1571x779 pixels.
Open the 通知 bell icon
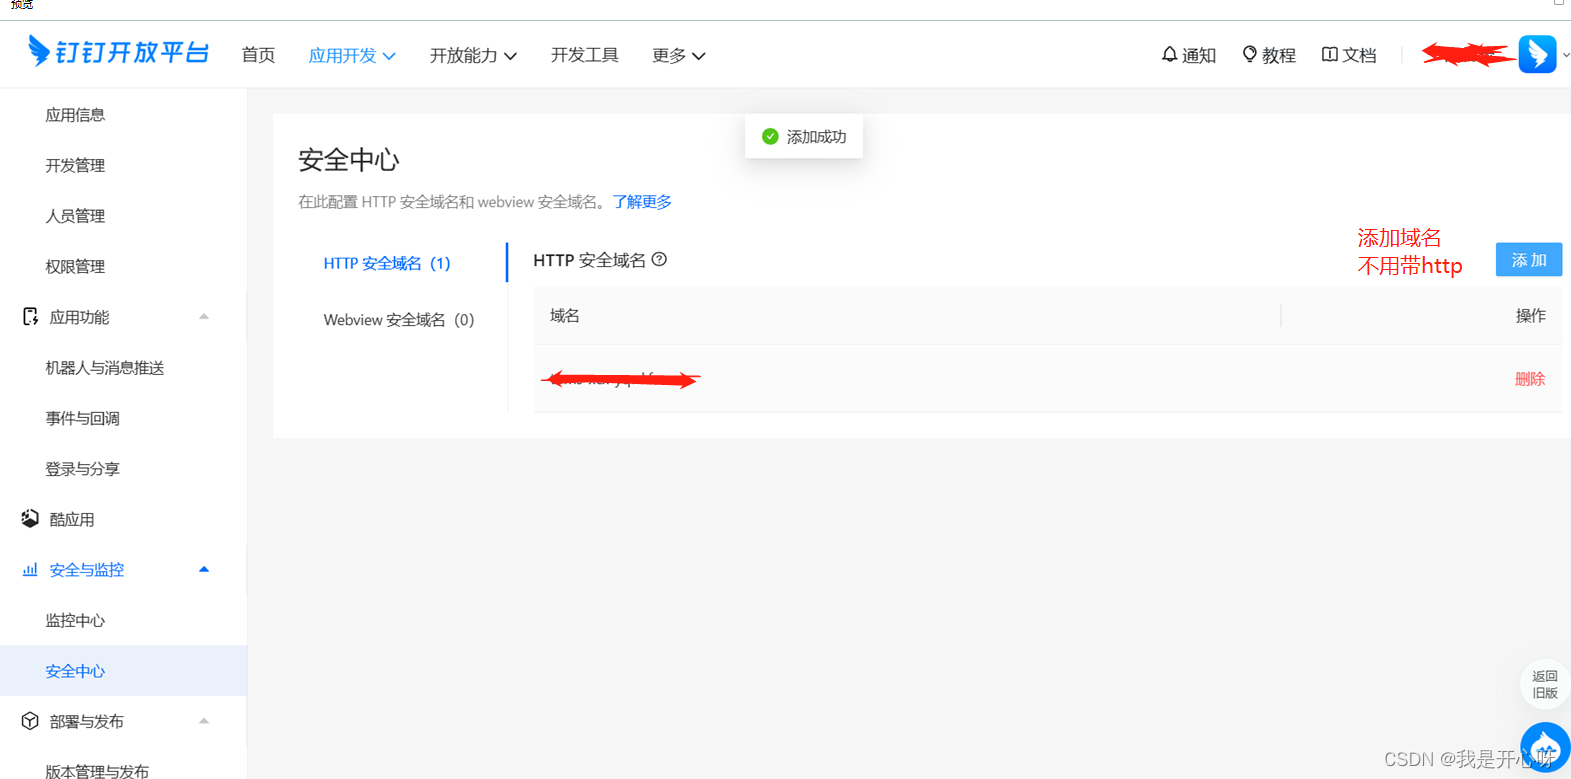(1169, 55)
